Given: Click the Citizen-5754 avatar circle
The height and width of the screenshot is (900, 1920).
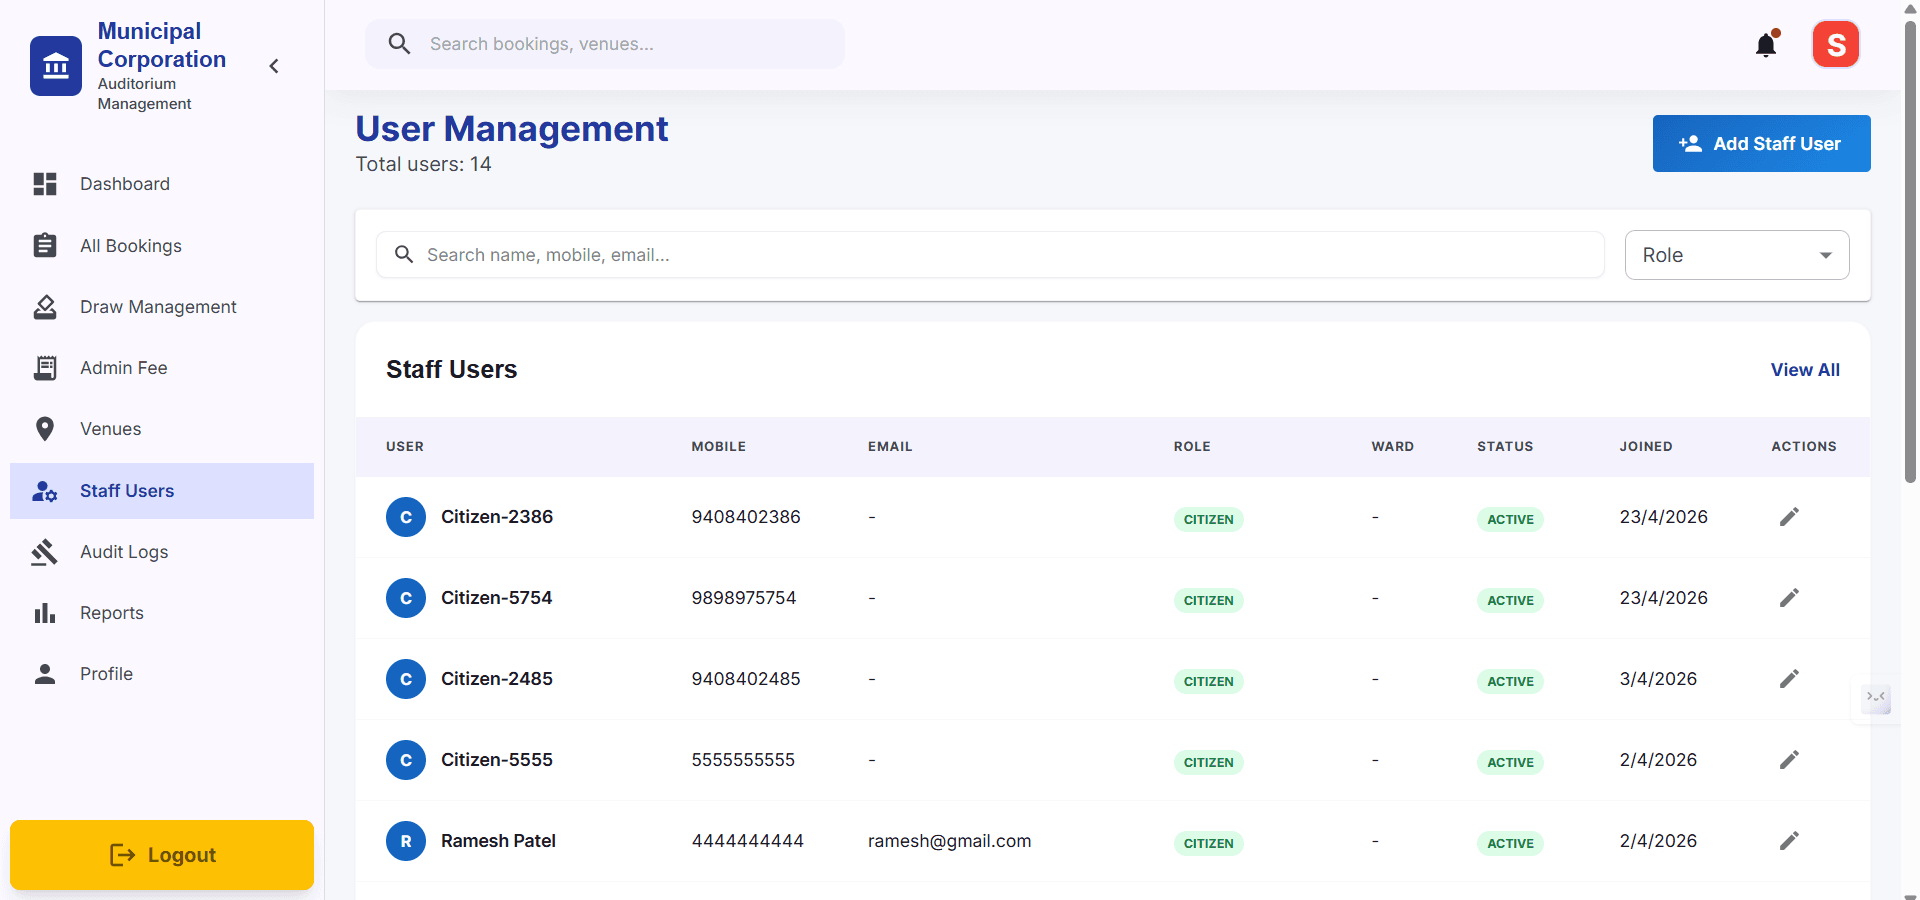Looking at the screenshot, I should pos(406,598).
